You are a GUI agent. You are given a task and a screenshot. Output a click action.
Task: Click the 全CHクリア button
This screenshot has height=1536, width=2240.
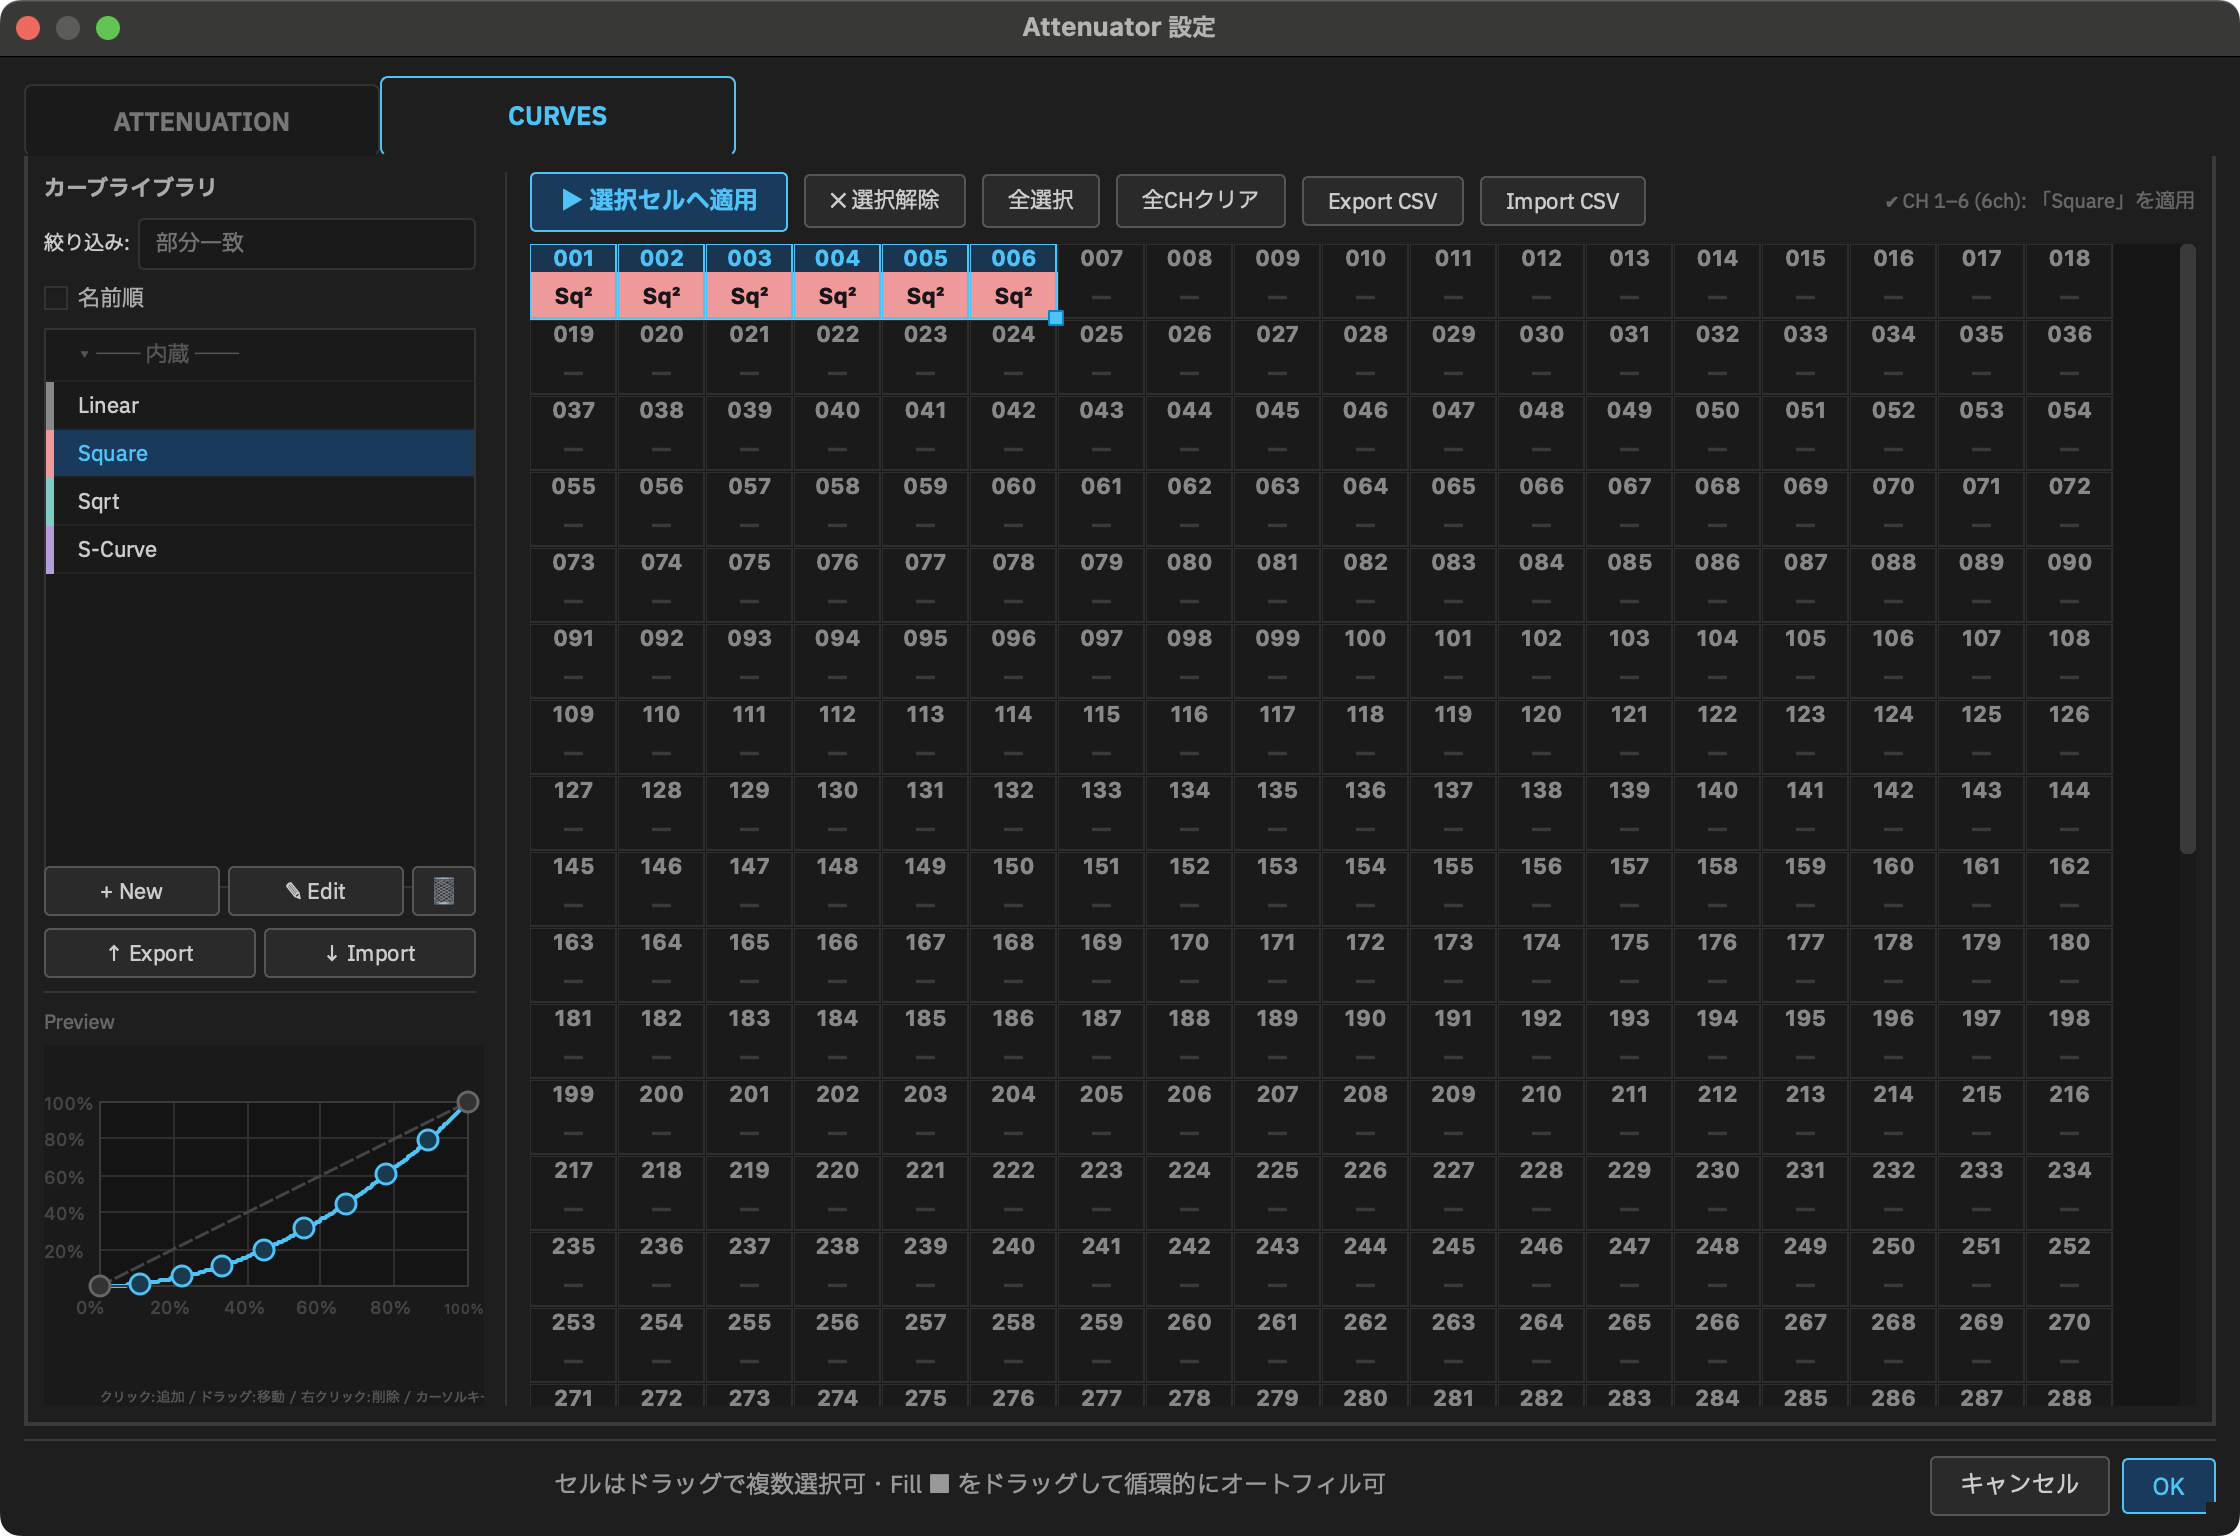click(1201, 201)
